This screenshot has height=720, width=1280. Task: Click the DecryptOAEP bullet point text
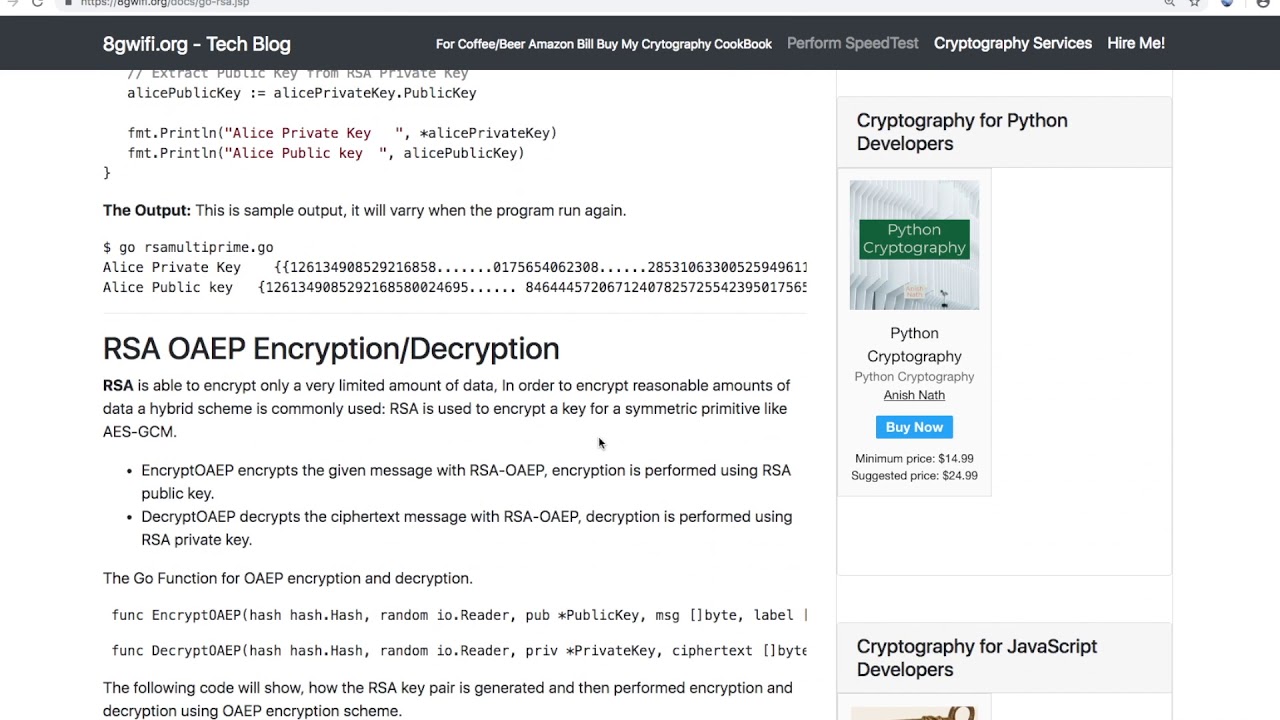point(467,528)
